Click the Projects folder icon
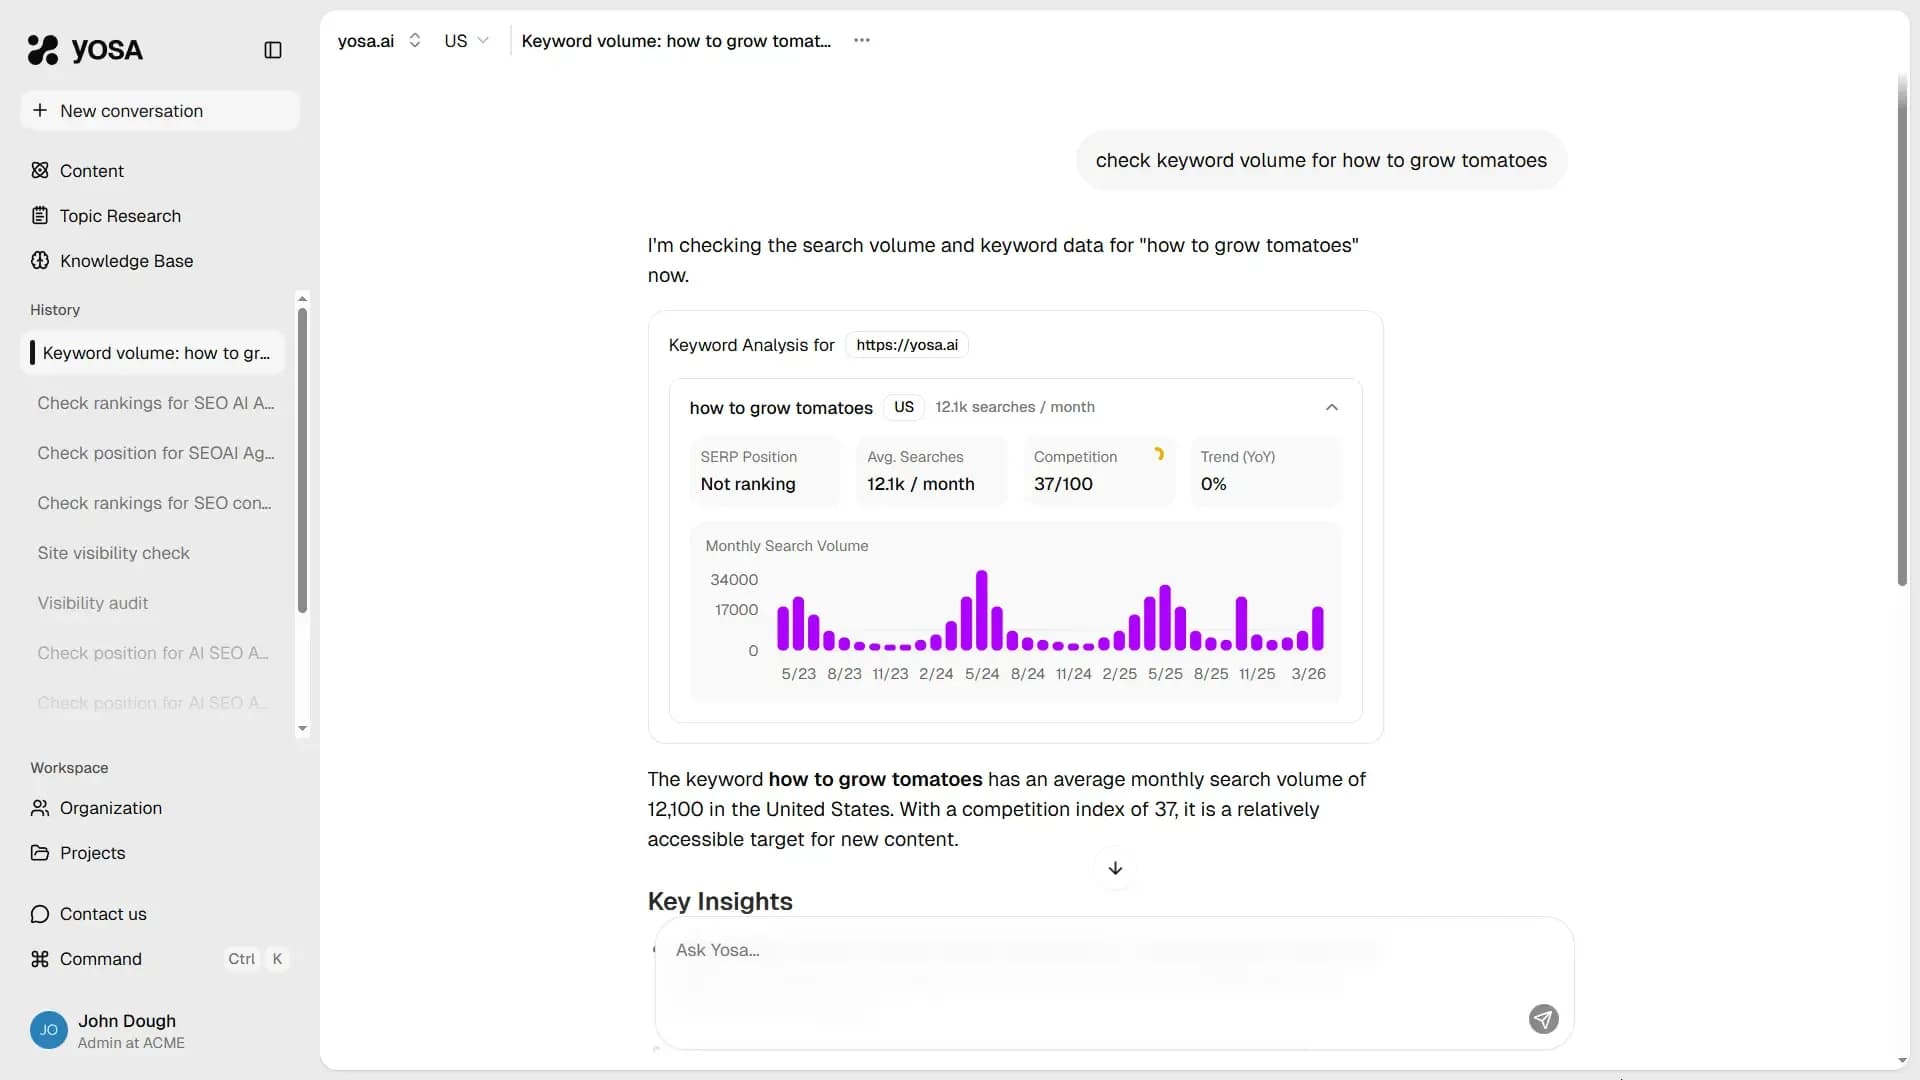The image size is (1920, 1080). point(40,852)
